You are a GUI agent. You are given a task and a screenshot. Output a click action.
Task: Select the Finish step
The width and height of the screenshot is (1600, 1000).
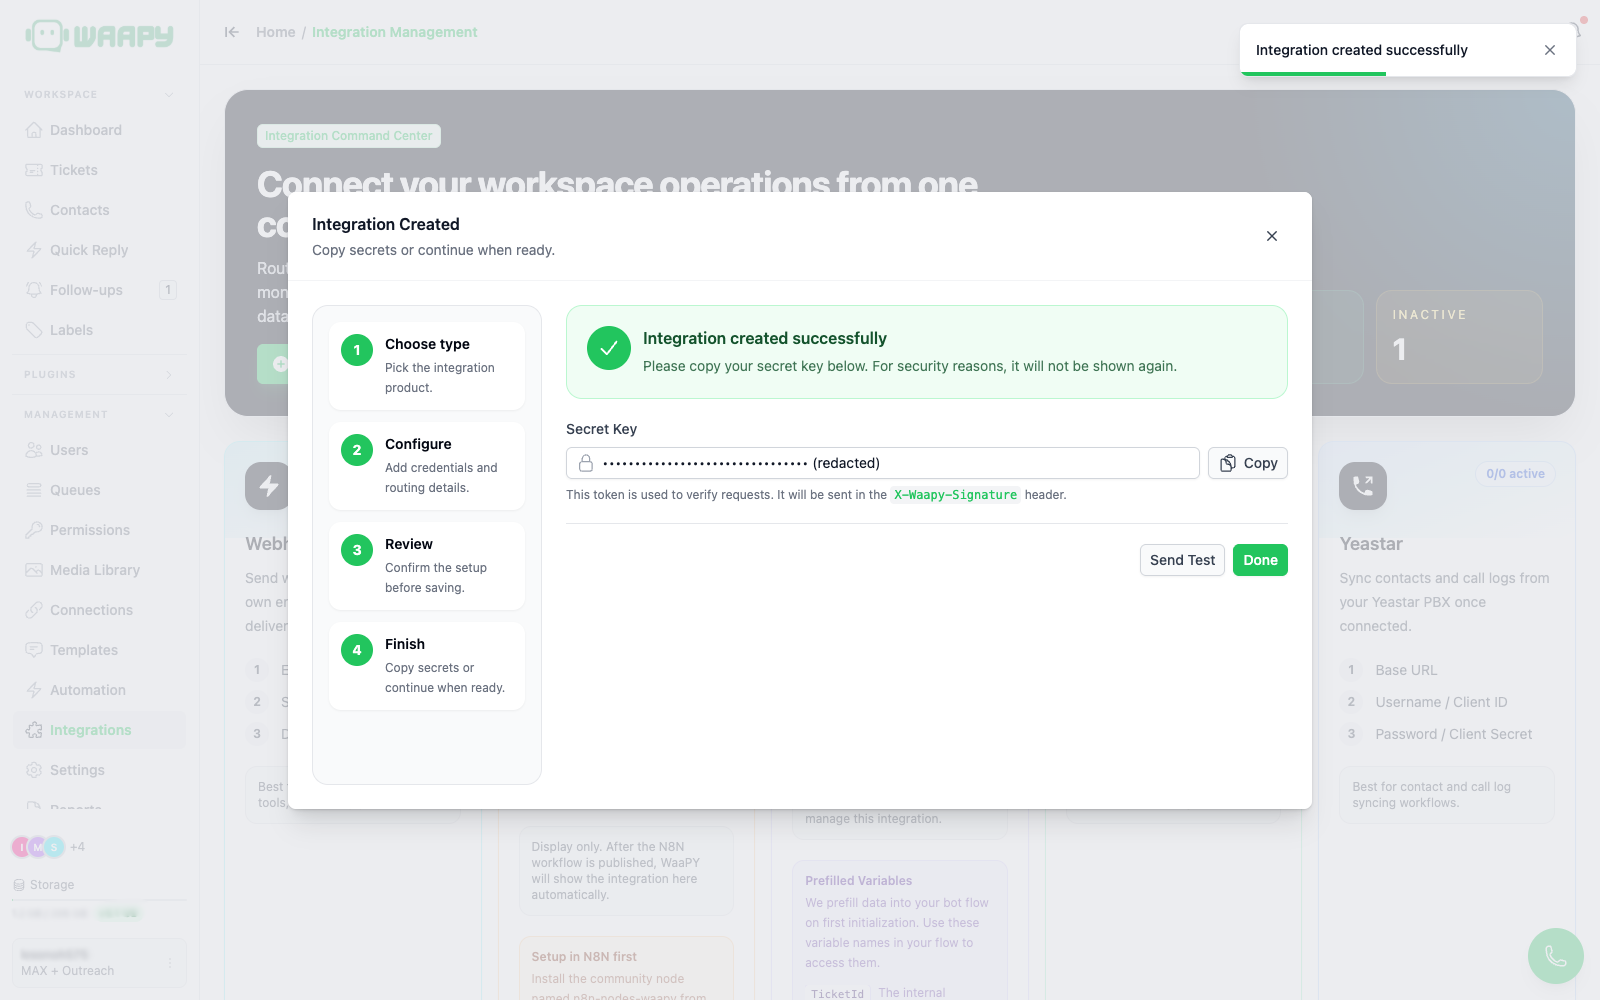pyautogui.click(x=427, y=666)
